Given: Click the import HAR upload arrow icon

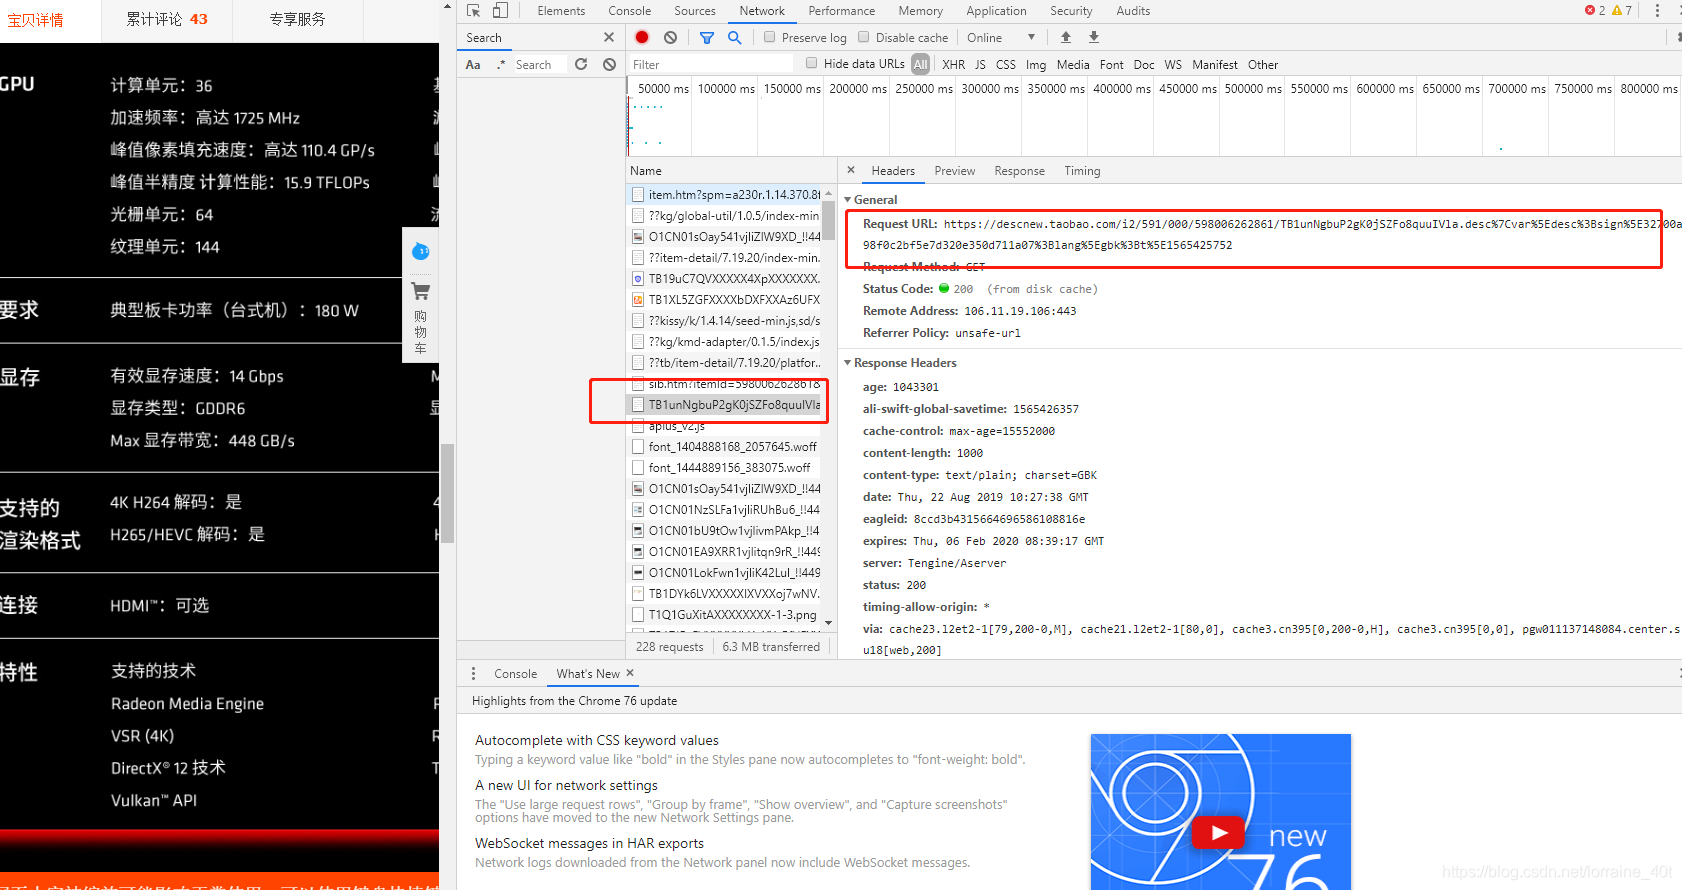Looking at the screenshot, I should click(1066, 37).
